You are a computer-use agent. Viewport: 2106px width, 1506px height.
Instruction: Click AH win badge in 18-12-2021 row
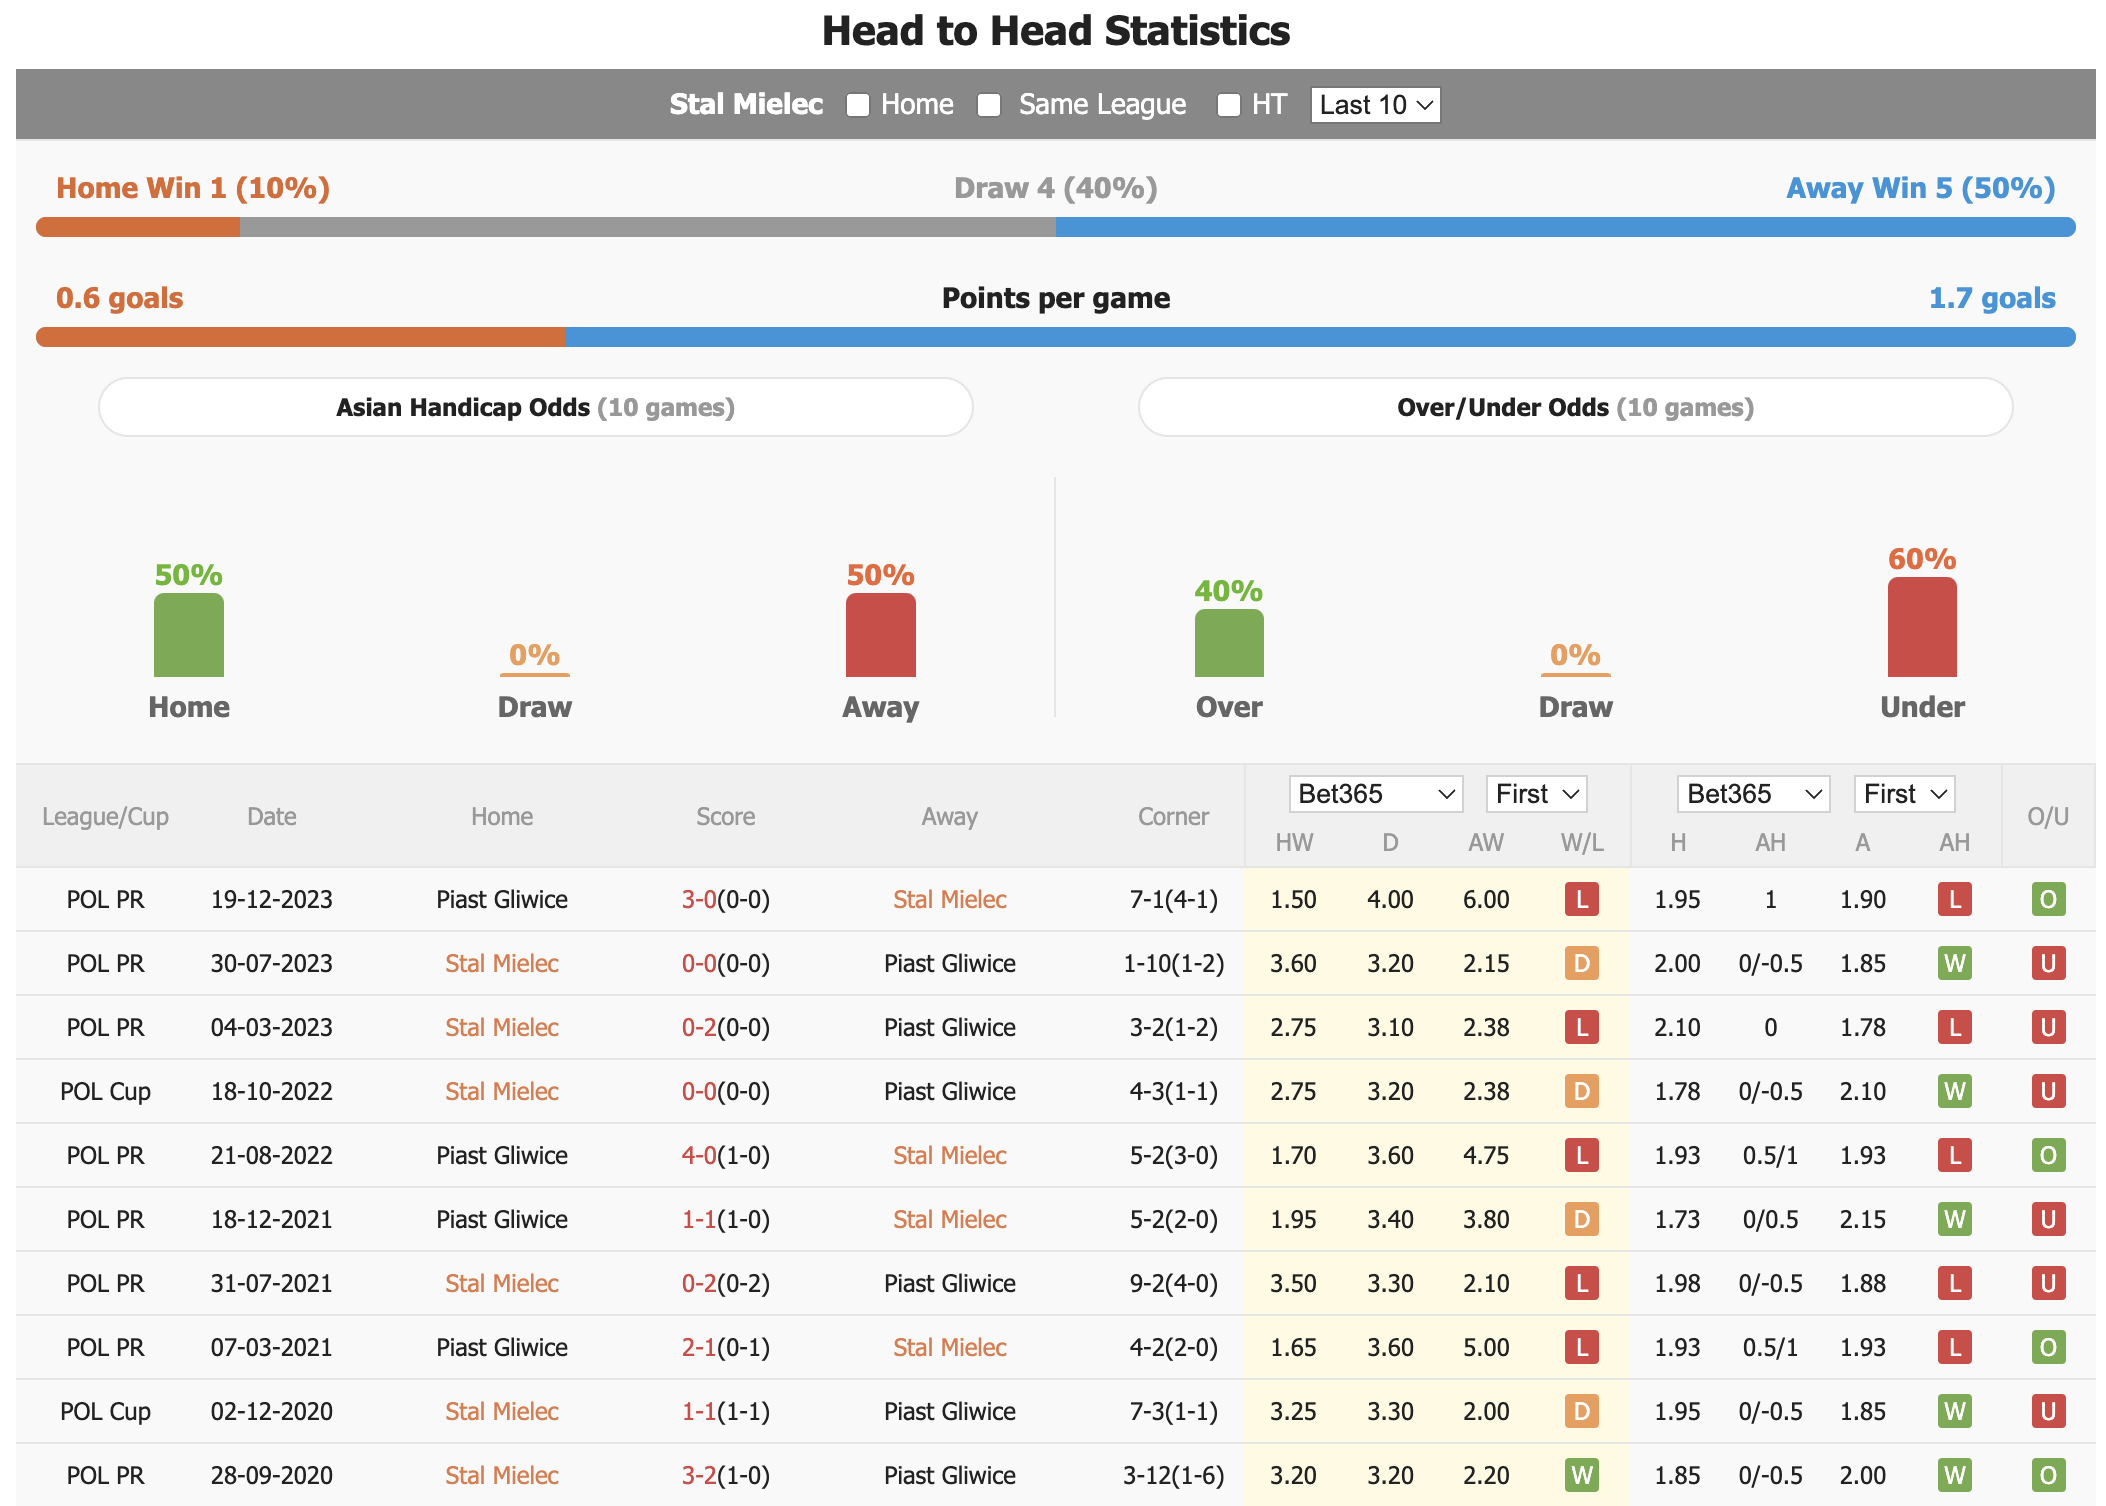pos(1955,1219)
